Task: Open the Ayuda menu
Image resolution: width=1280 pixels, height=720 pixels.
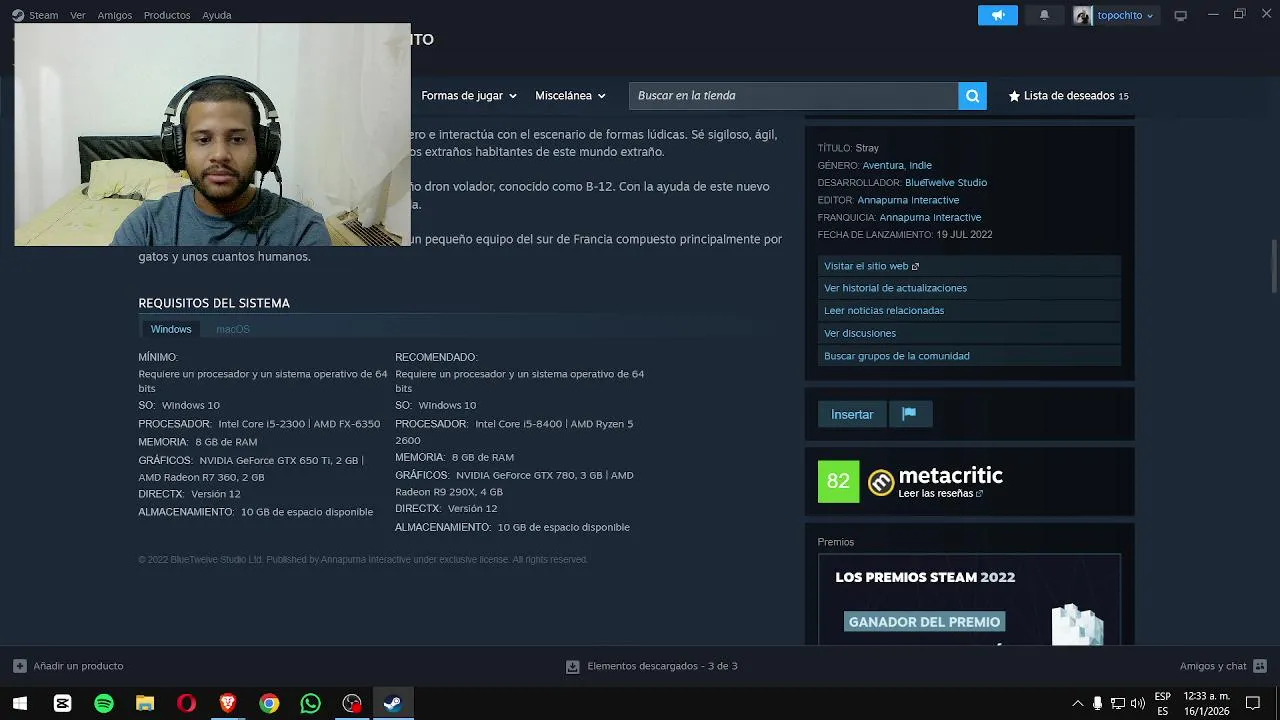Action: 217,15
